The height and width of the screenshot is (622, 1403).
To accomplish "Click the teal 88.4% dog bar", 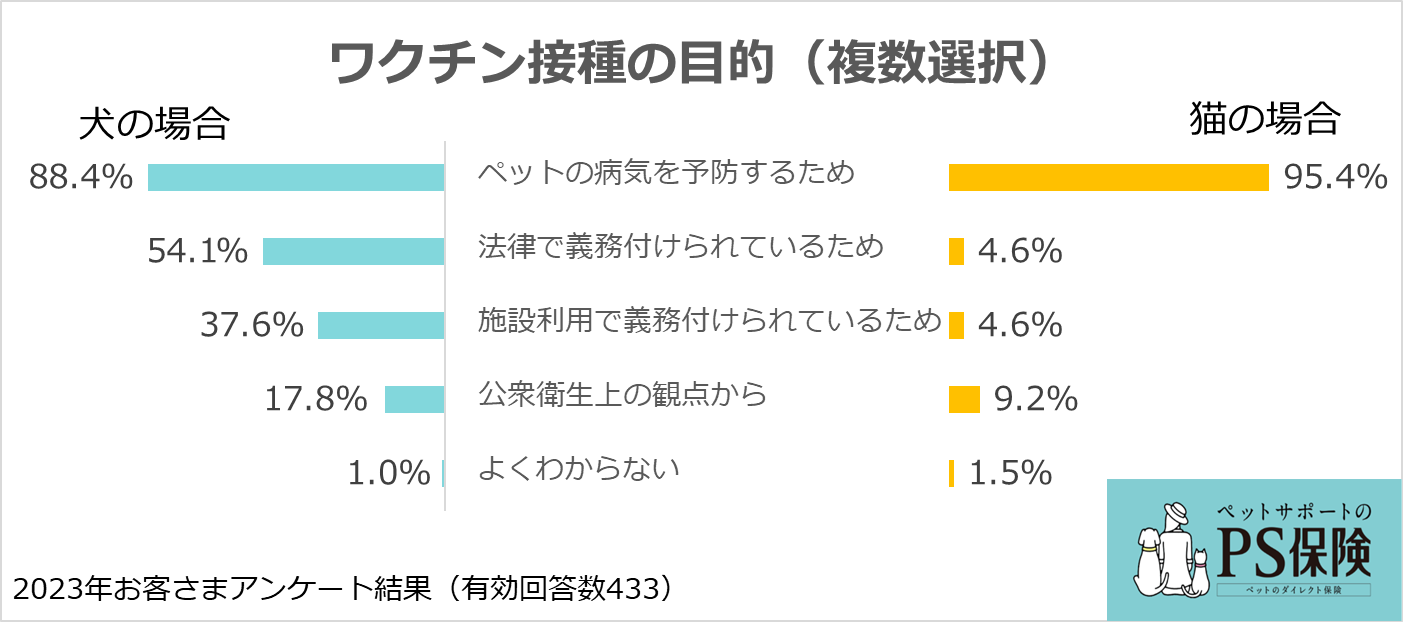I will pos(296,177).
